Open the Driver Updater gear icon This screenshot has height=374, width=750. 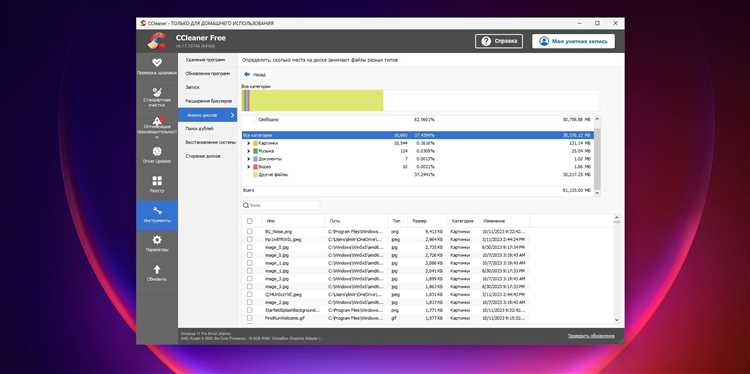coord(157,151)
